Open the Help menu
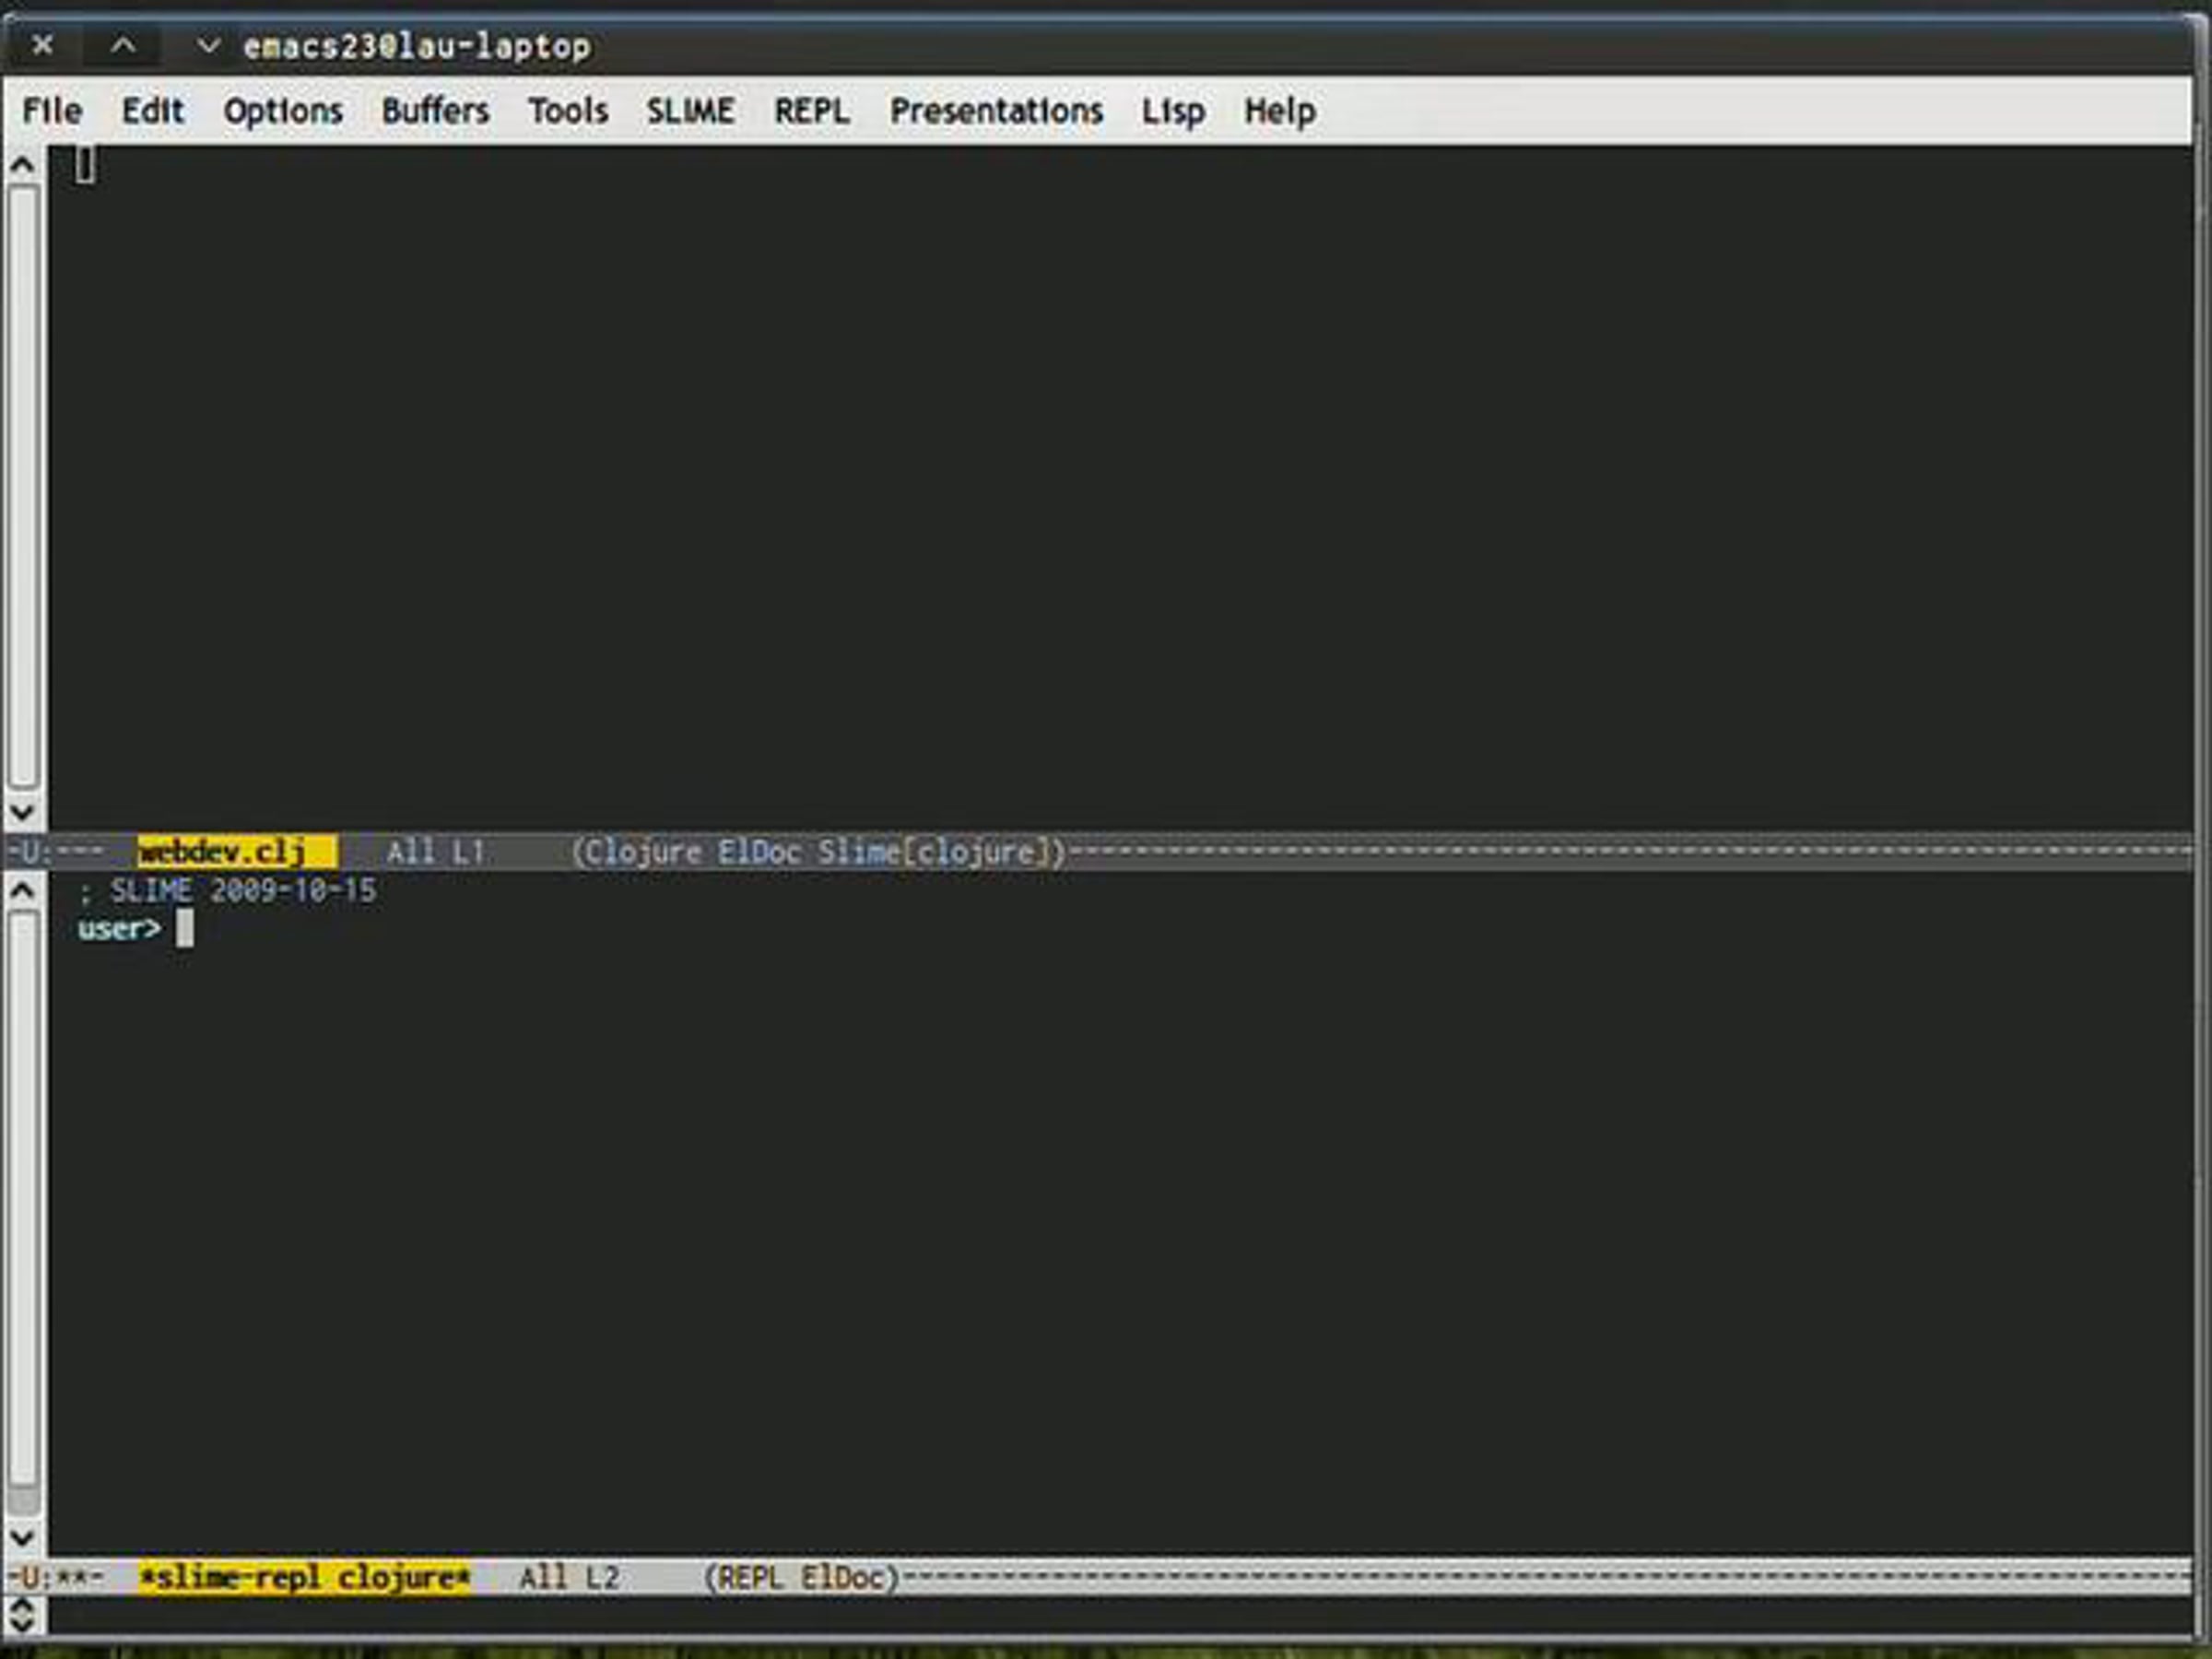The width and height of the screenshot is (2212, 1659). pyautogui.click(x=1279, y=111)
